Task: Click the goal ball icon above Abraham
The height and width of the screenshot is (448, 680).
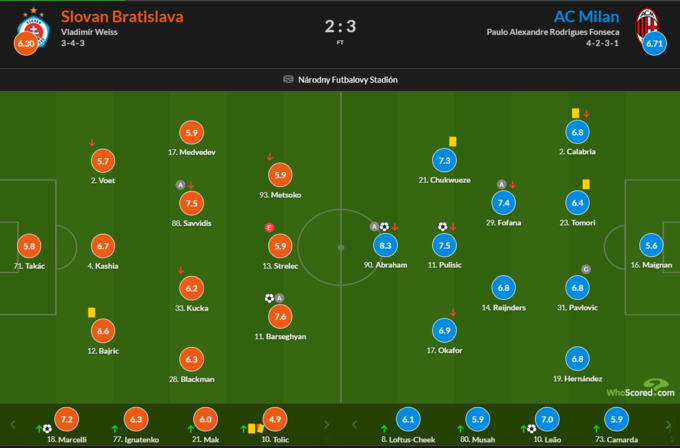Action: point(383,227)
